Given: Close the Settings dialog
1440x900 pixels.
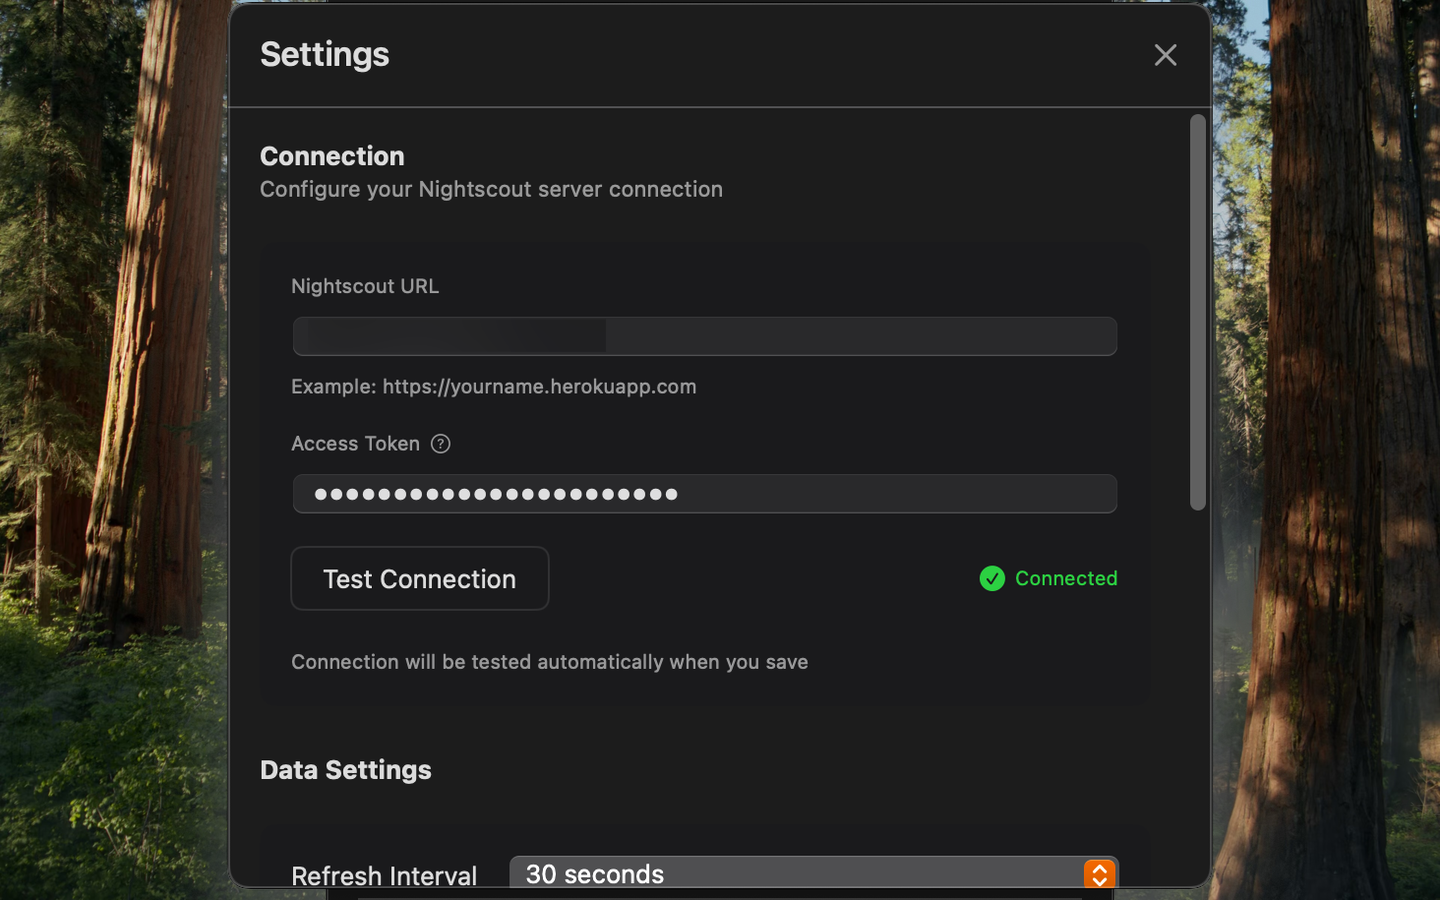Looking at the screenshot, I should tap(1165, 55).
